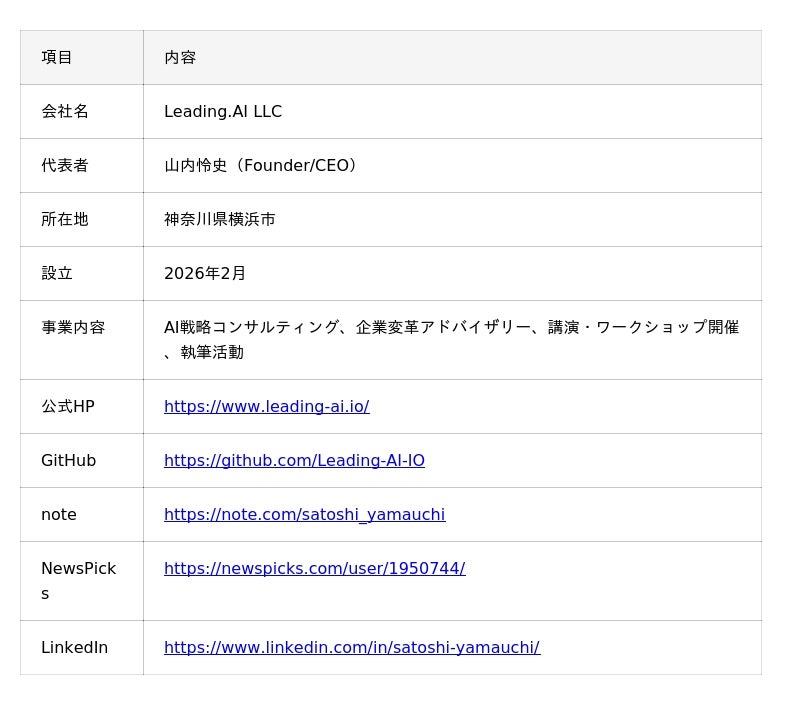Click the 2026年2月 founding date text
This screenshot has height=705, width=800.
(205, 273)
